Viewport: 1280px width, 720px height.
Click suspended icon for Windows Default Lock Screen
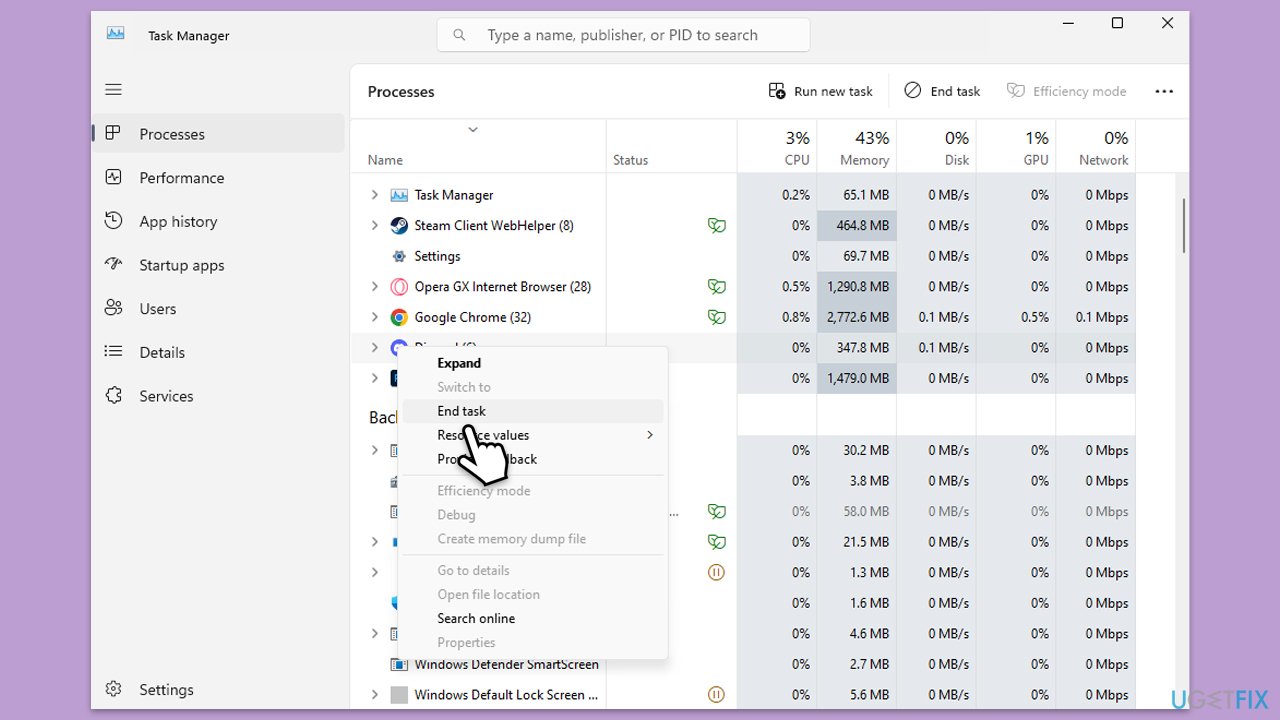coord(716,695)
